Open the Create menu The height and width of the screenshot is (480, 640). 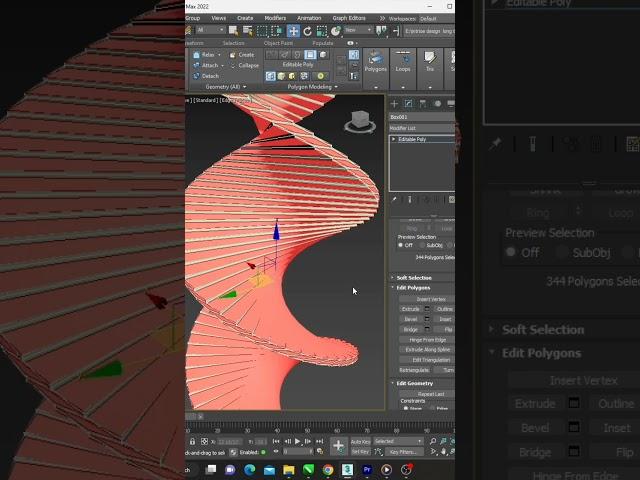tap(245, 18)
